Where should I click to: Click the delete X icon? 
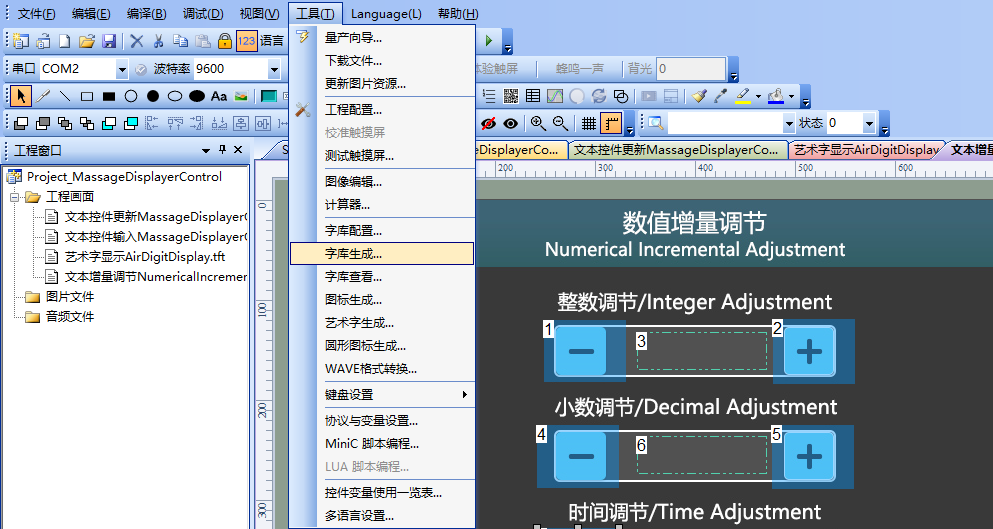pos(136,41)
